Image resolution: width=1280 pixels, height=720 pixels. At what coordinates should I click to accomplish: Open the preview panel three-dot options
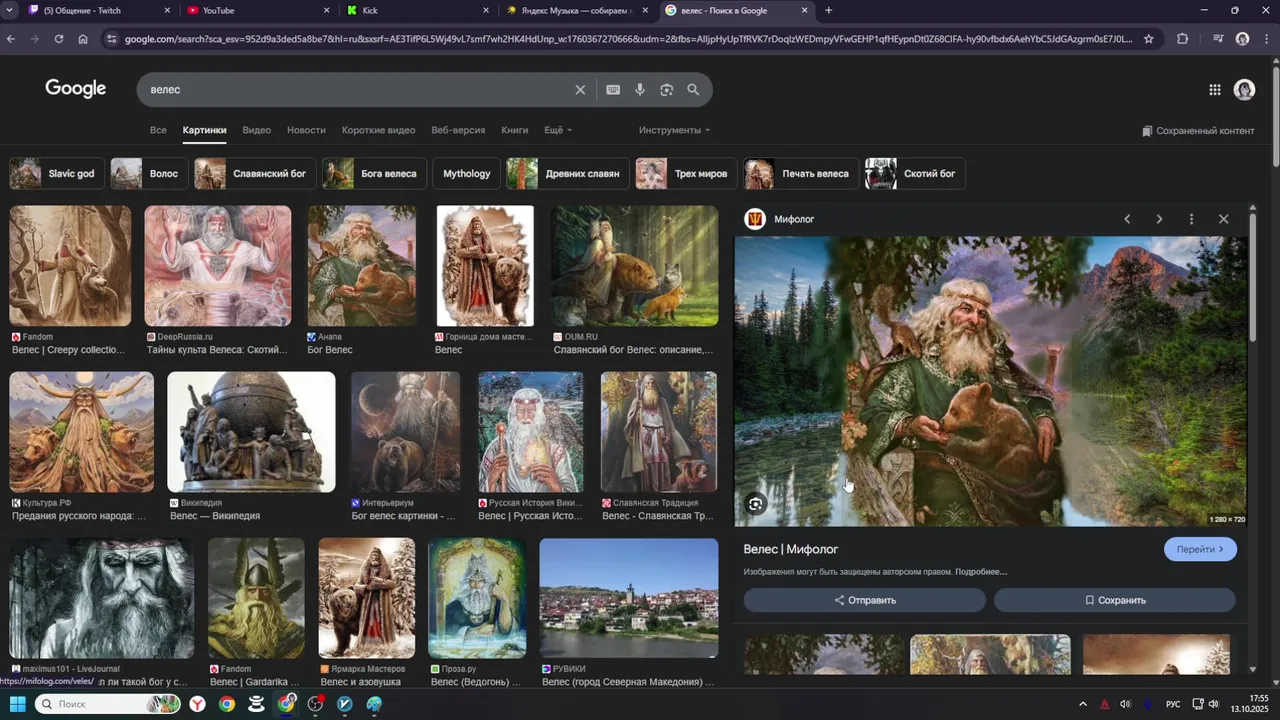click(1191, 219)
